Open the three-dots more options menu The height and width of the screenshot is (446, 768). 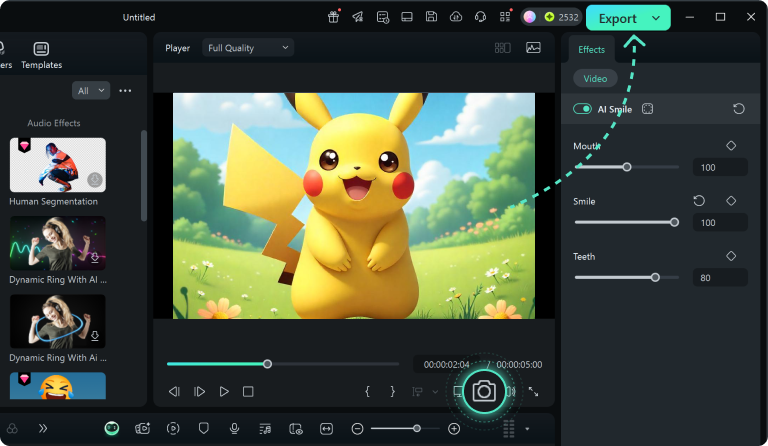pos(125,91)
